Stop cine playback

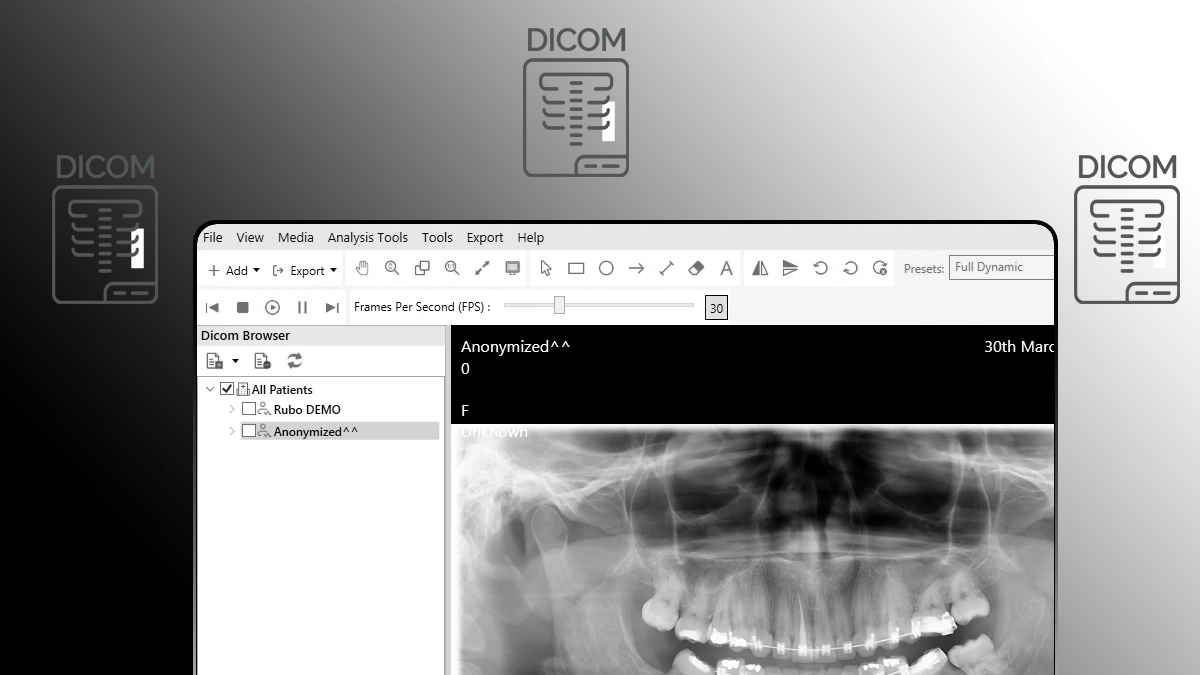(x=242, y=308)
